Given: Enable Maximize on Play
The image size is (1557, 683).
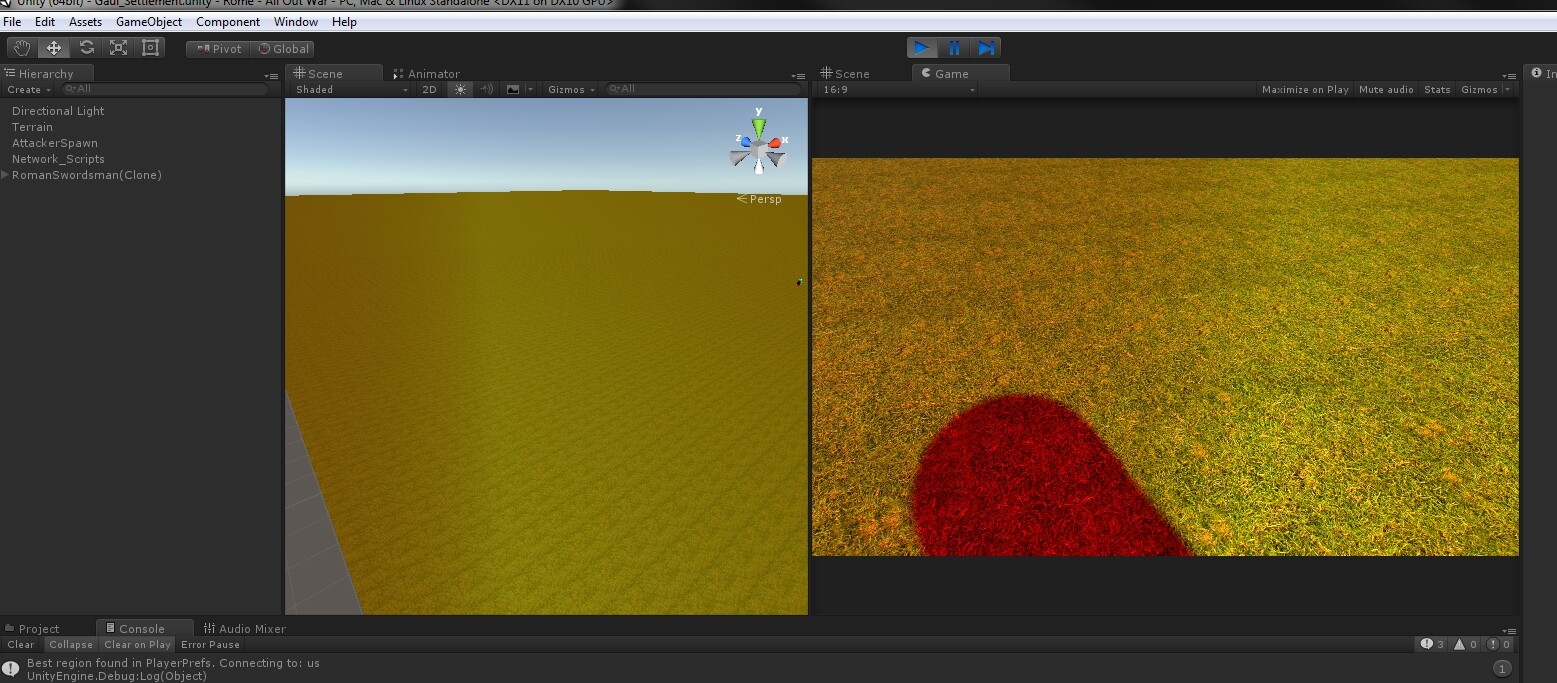Looking at the screenshot, I should [1305, 89].
